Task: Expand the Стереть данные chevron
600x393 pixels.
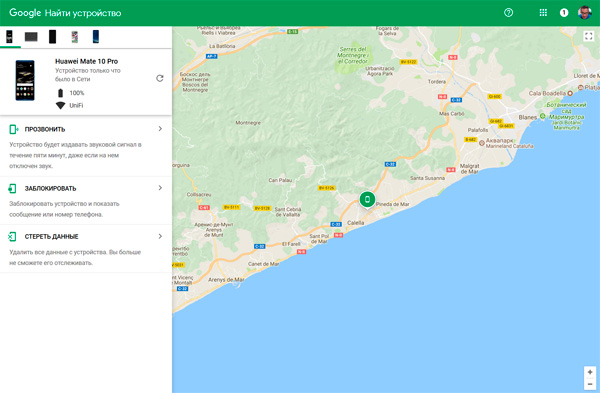Action: [160, 236]
